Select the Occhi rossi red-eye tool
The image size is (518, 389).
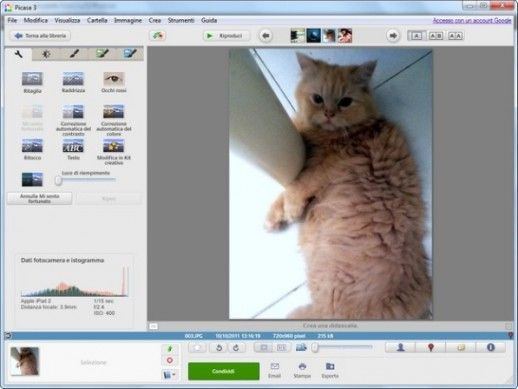point(114,83)
